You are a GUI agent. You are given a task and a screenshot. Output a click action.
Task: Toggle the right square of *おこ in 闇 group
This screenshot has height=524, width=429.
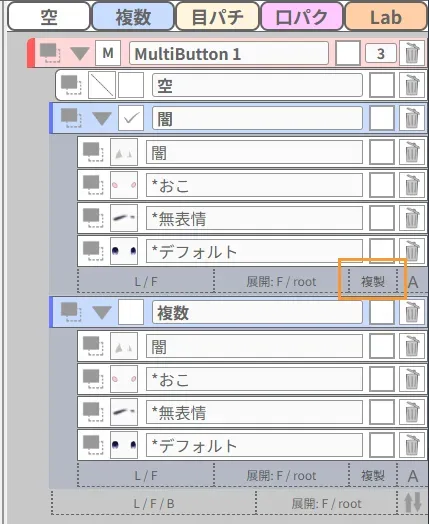pyautogui.click(x=382, y=185)
